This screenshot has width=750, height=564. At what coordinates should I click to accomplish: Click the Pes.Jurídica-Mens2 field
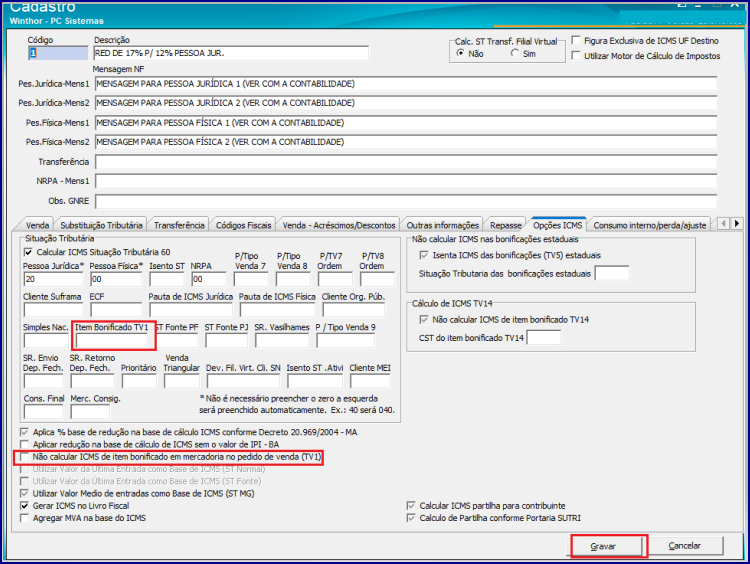click(x=406, y=103)
